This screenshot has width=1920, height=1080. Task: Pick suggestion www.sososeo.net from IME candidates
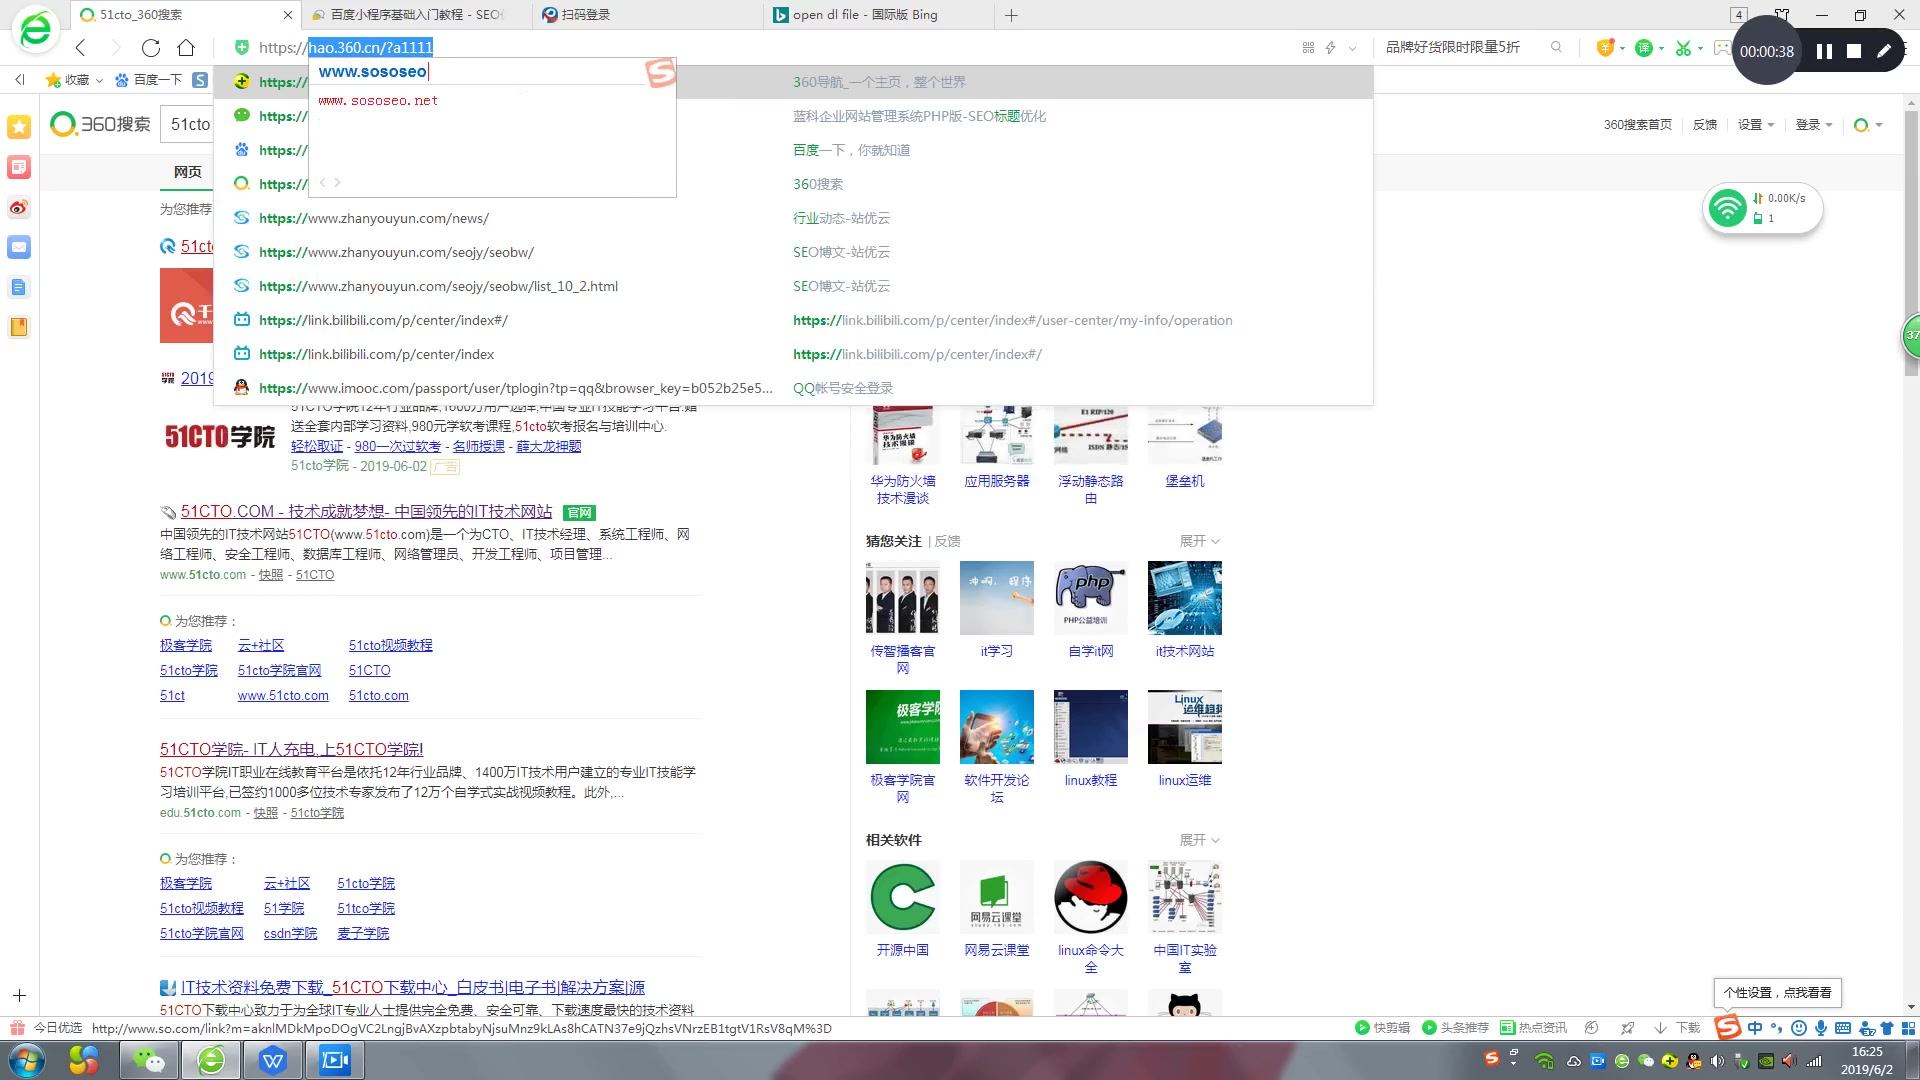click(x=378, y=101)
